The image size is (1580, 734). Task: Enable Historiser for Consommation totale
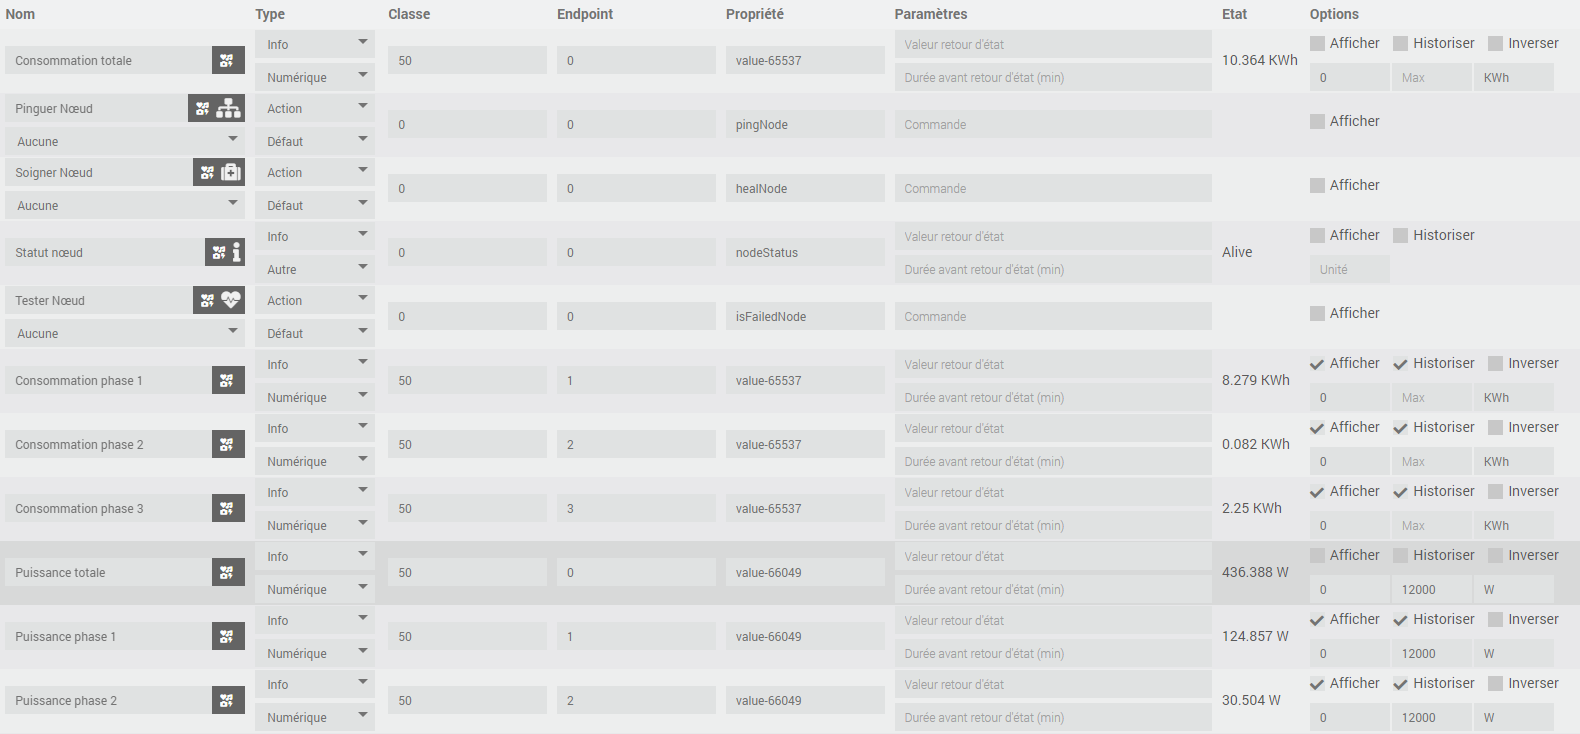point(1401,44)
